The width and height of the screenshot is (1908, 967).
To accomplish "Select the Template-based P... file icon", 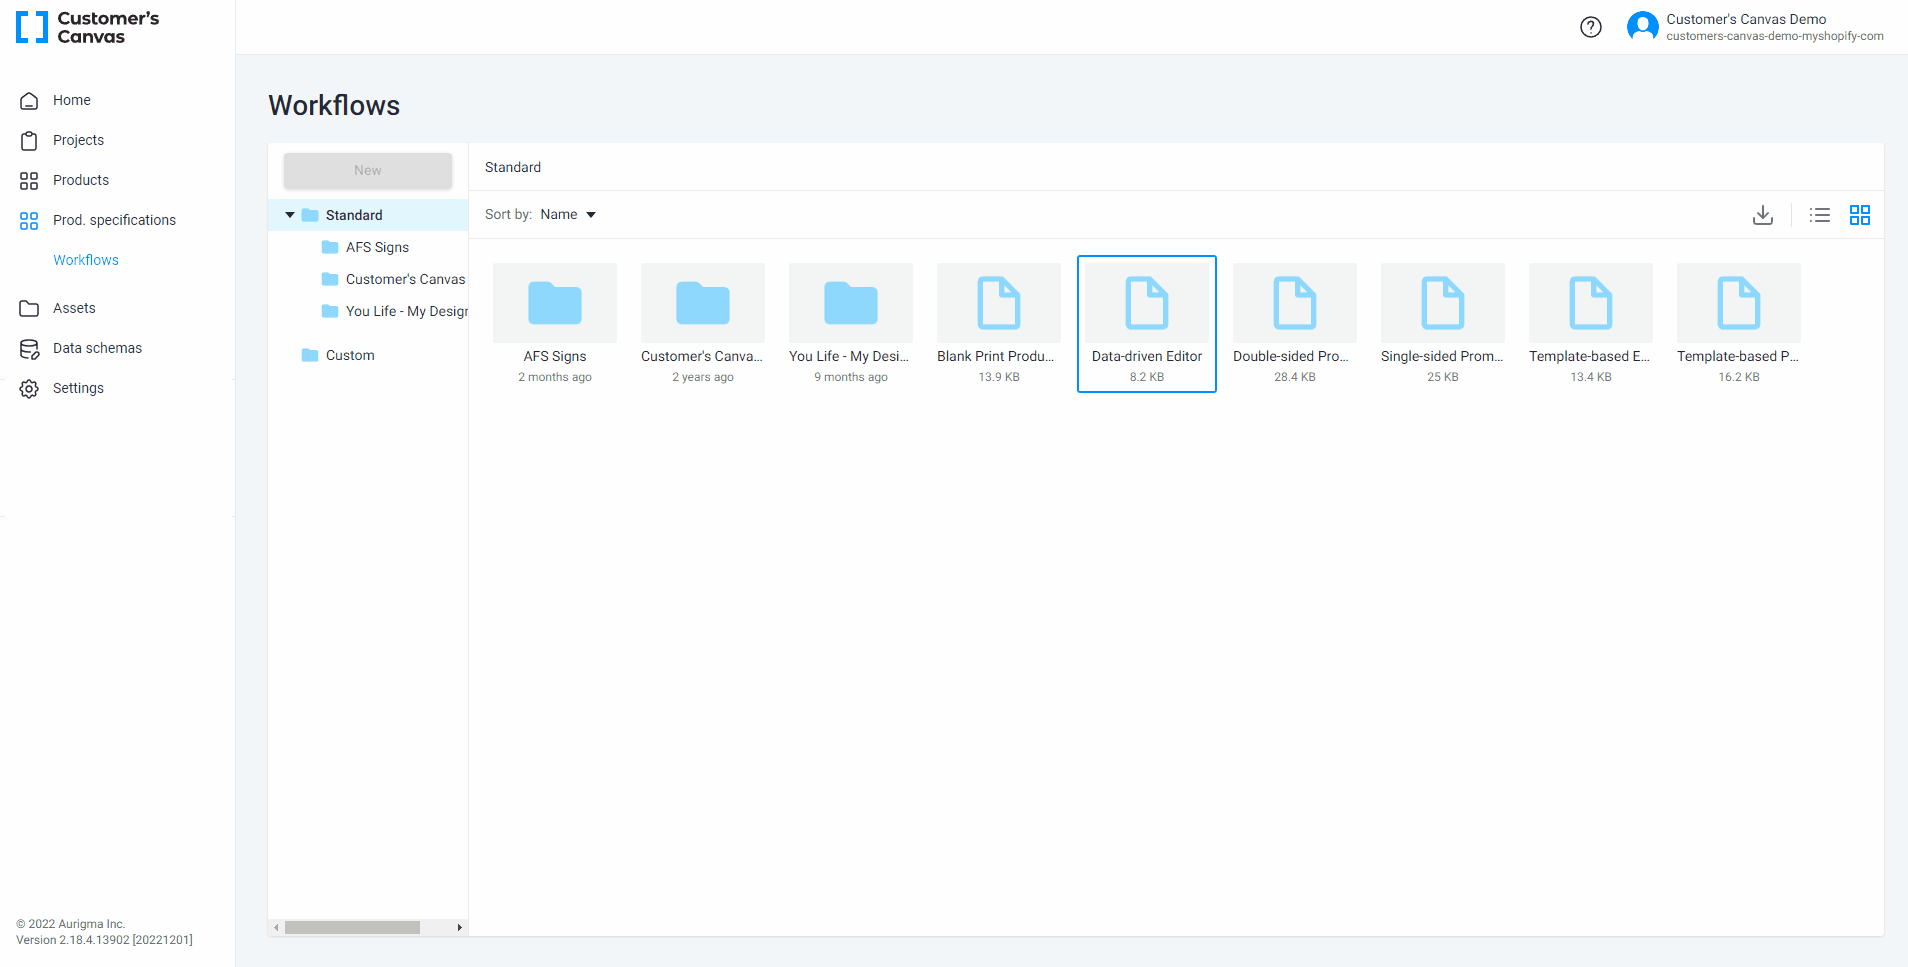I will [1739, 303].
